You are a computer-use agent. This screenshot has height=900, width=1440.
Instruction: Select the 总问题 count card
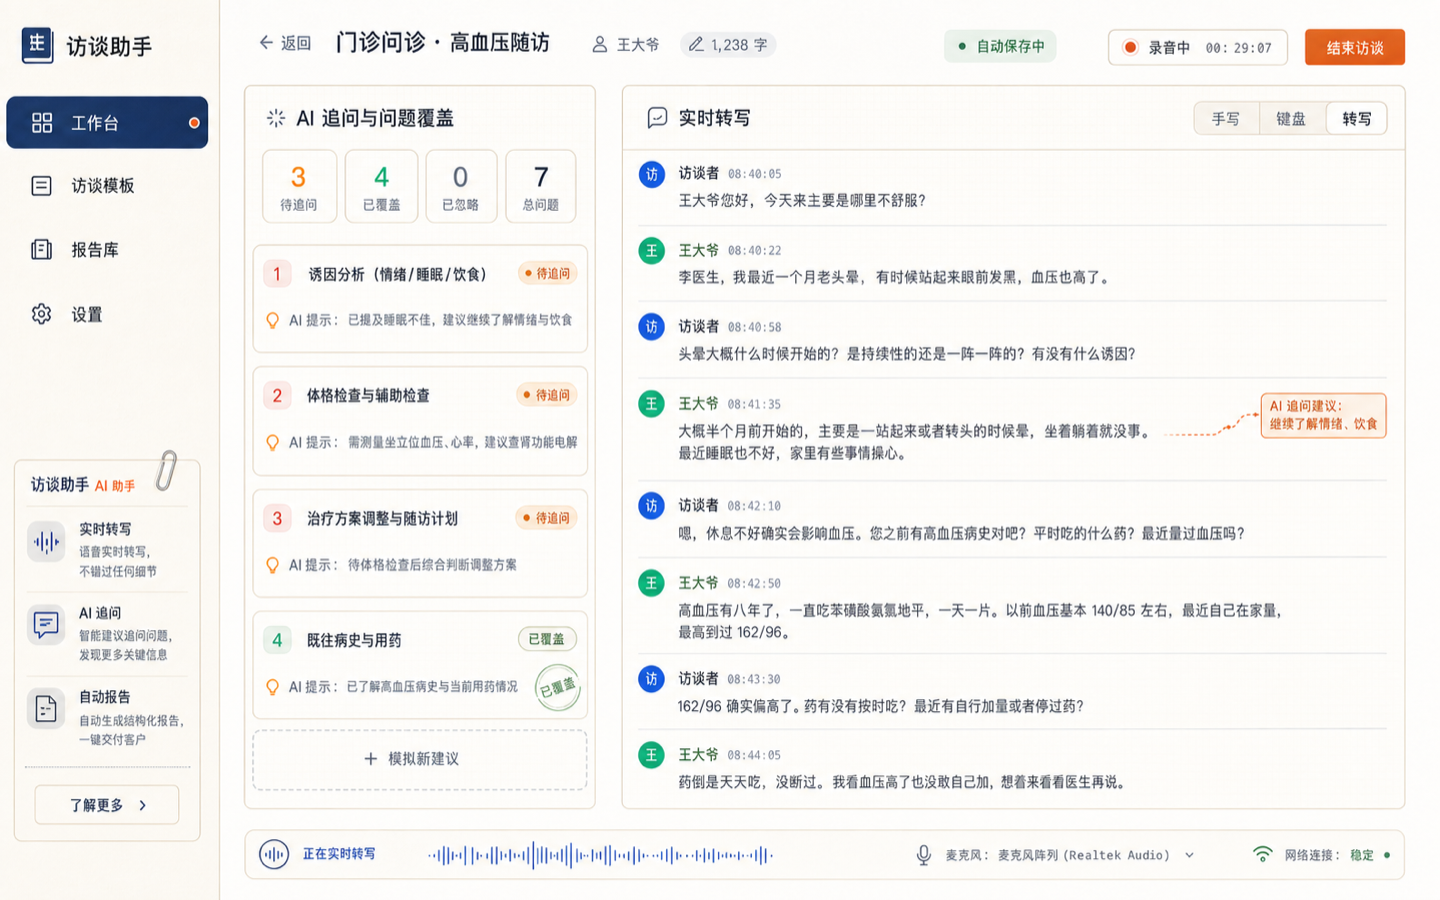click(541, 186)
